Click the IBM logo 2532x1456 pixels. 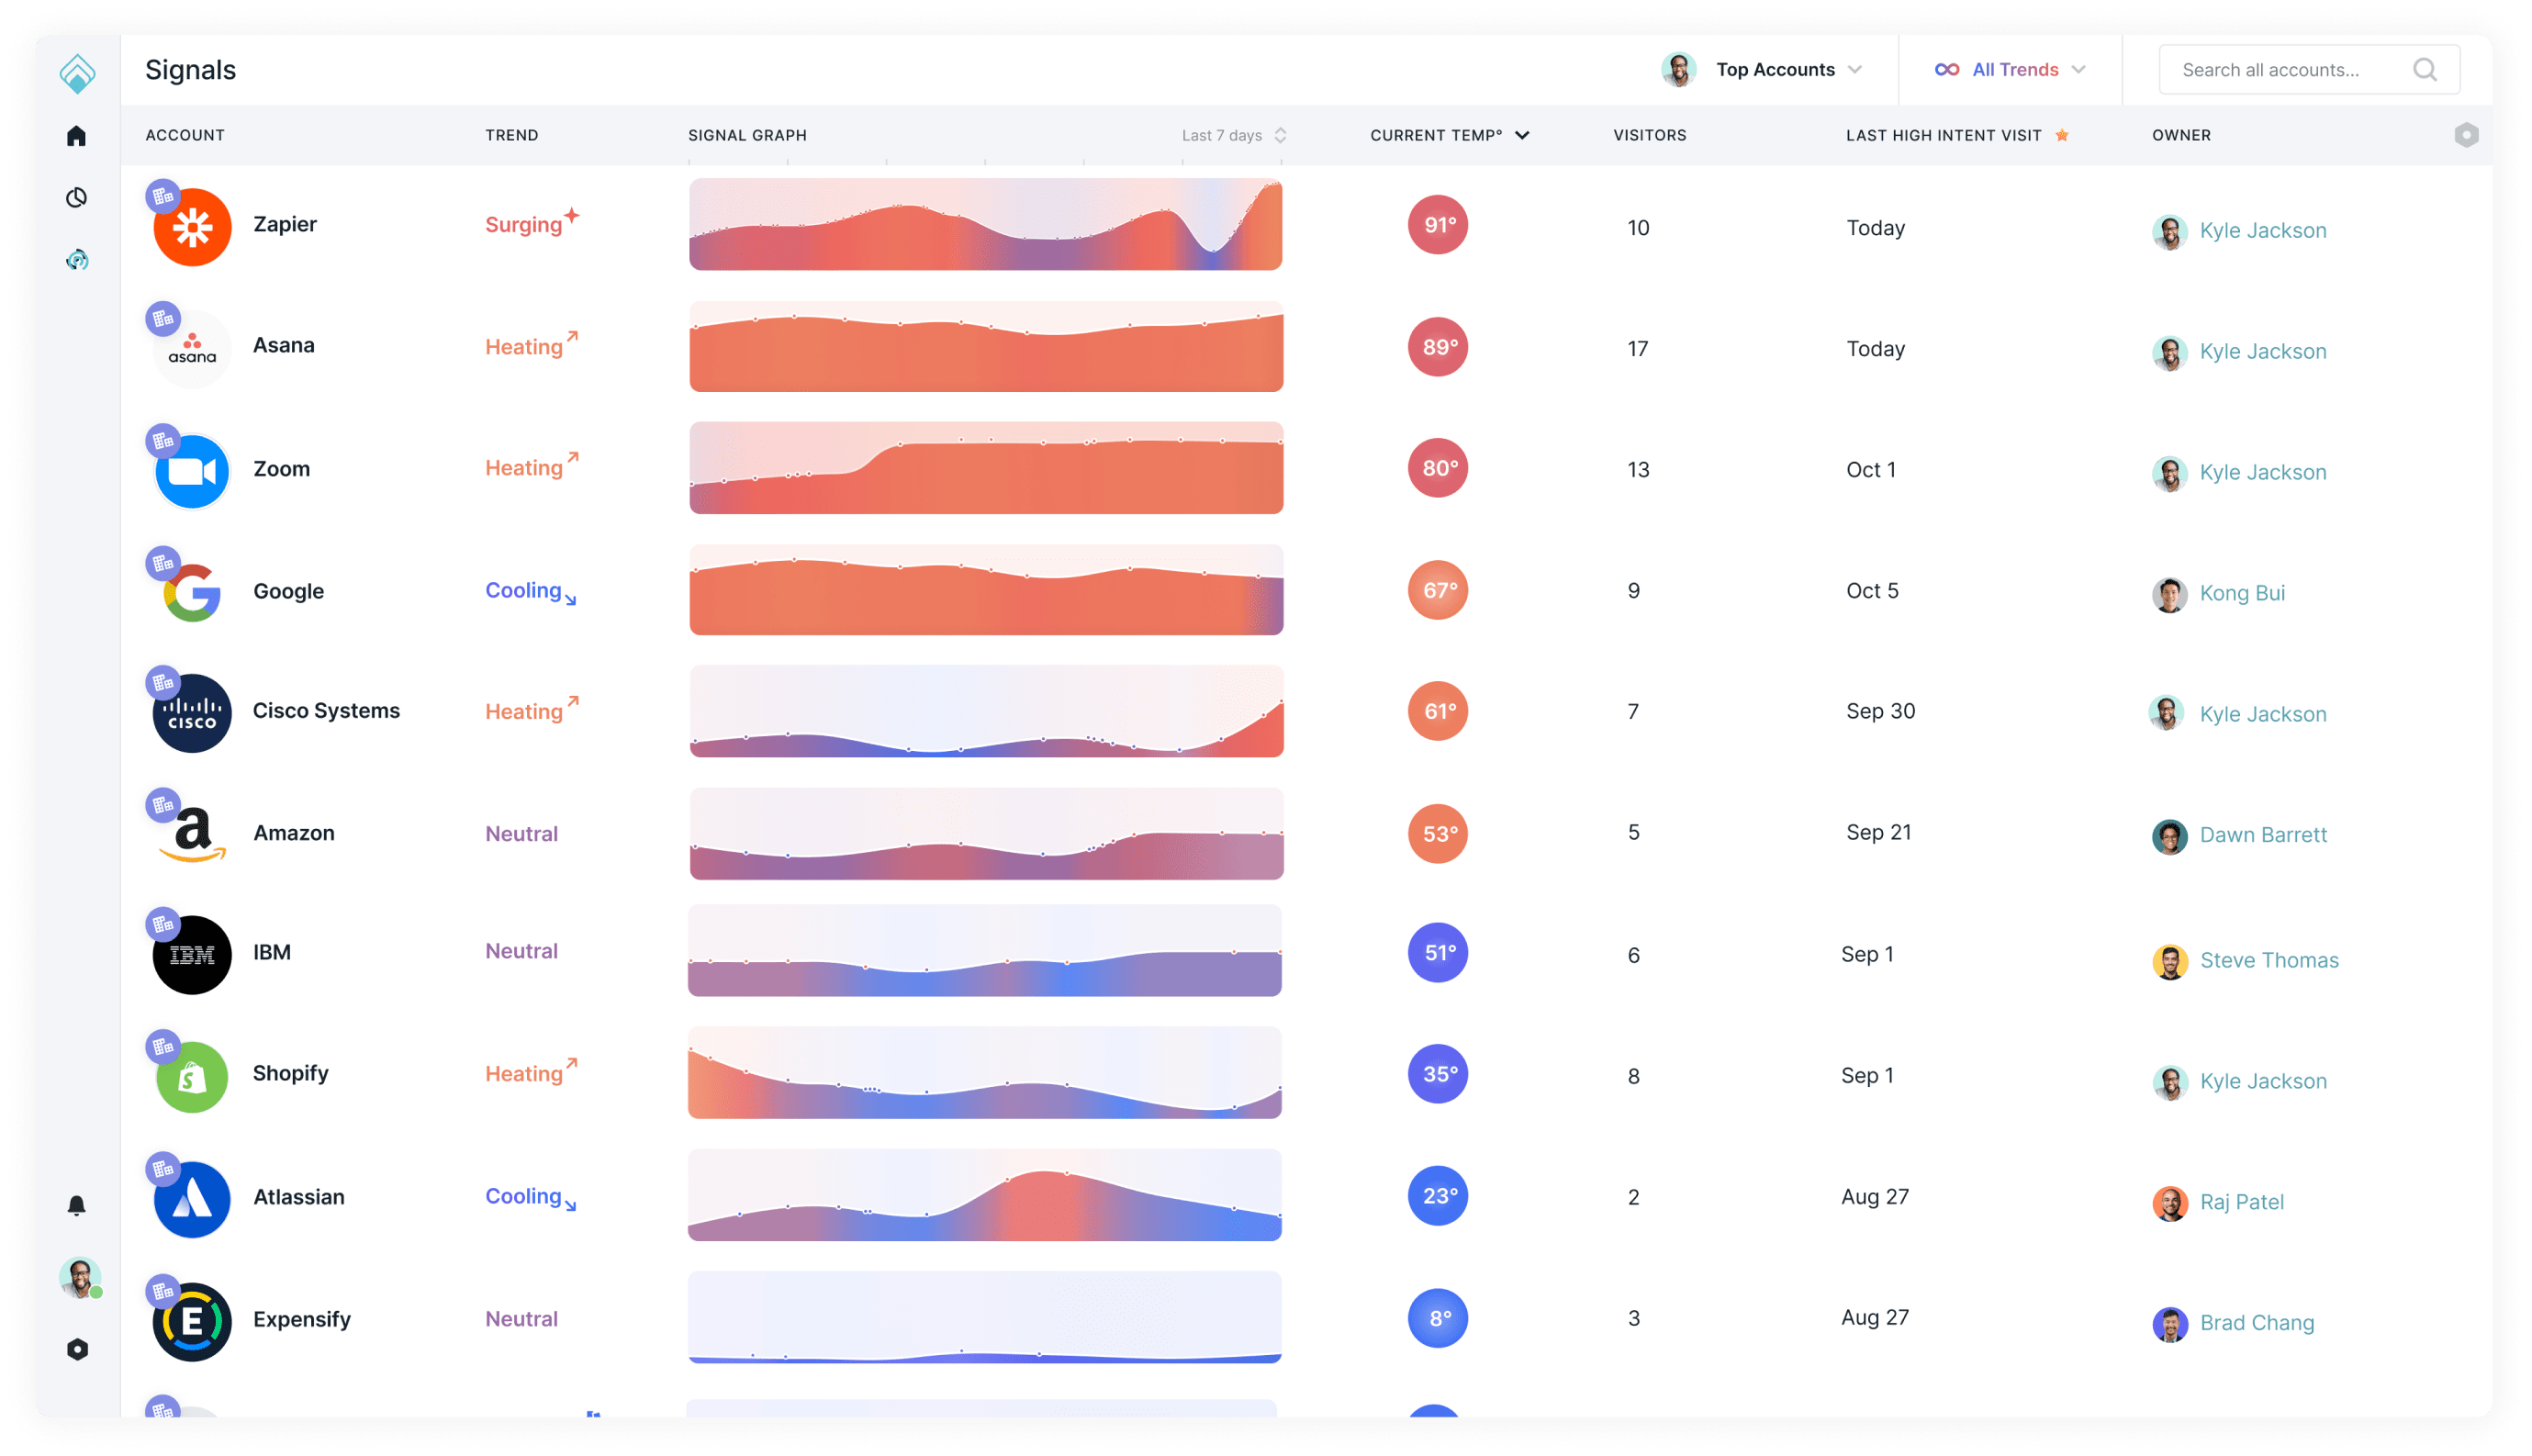click(192, 955)
